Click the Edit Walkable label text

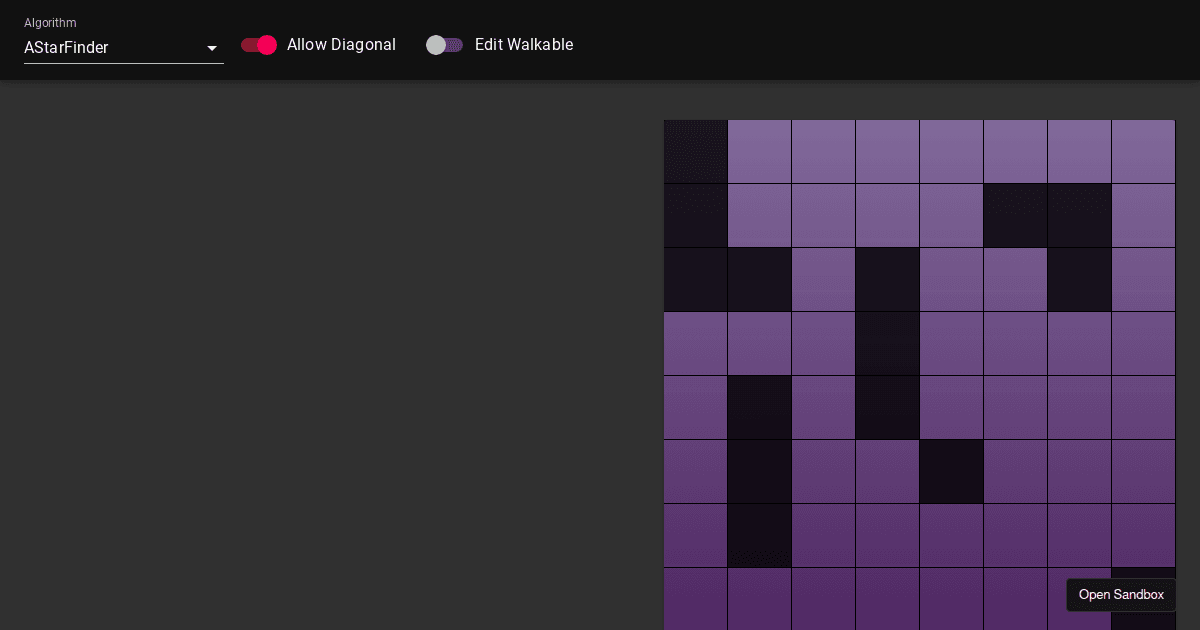pos(524,45)
